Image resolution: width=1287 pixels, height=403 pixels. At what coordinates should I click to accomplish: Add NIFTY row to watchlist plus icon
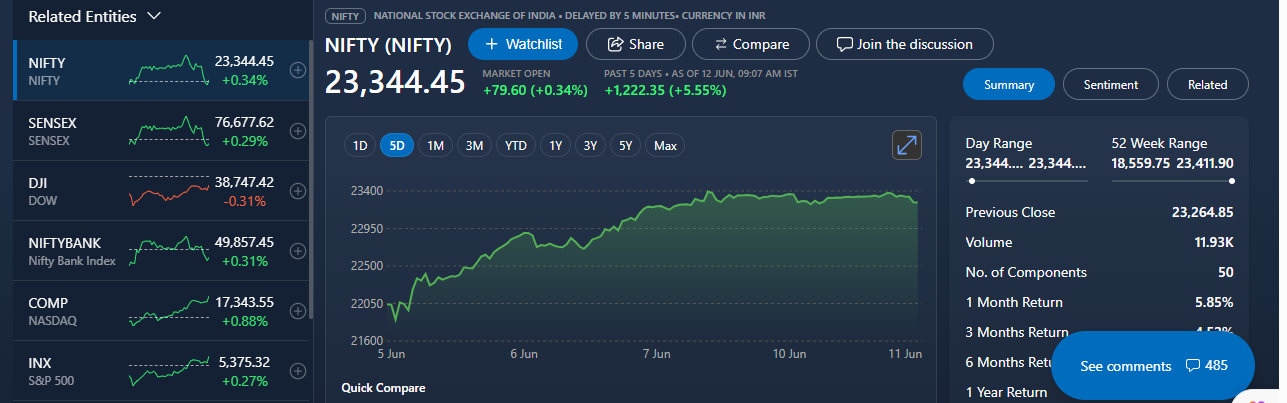pos(297,70)
